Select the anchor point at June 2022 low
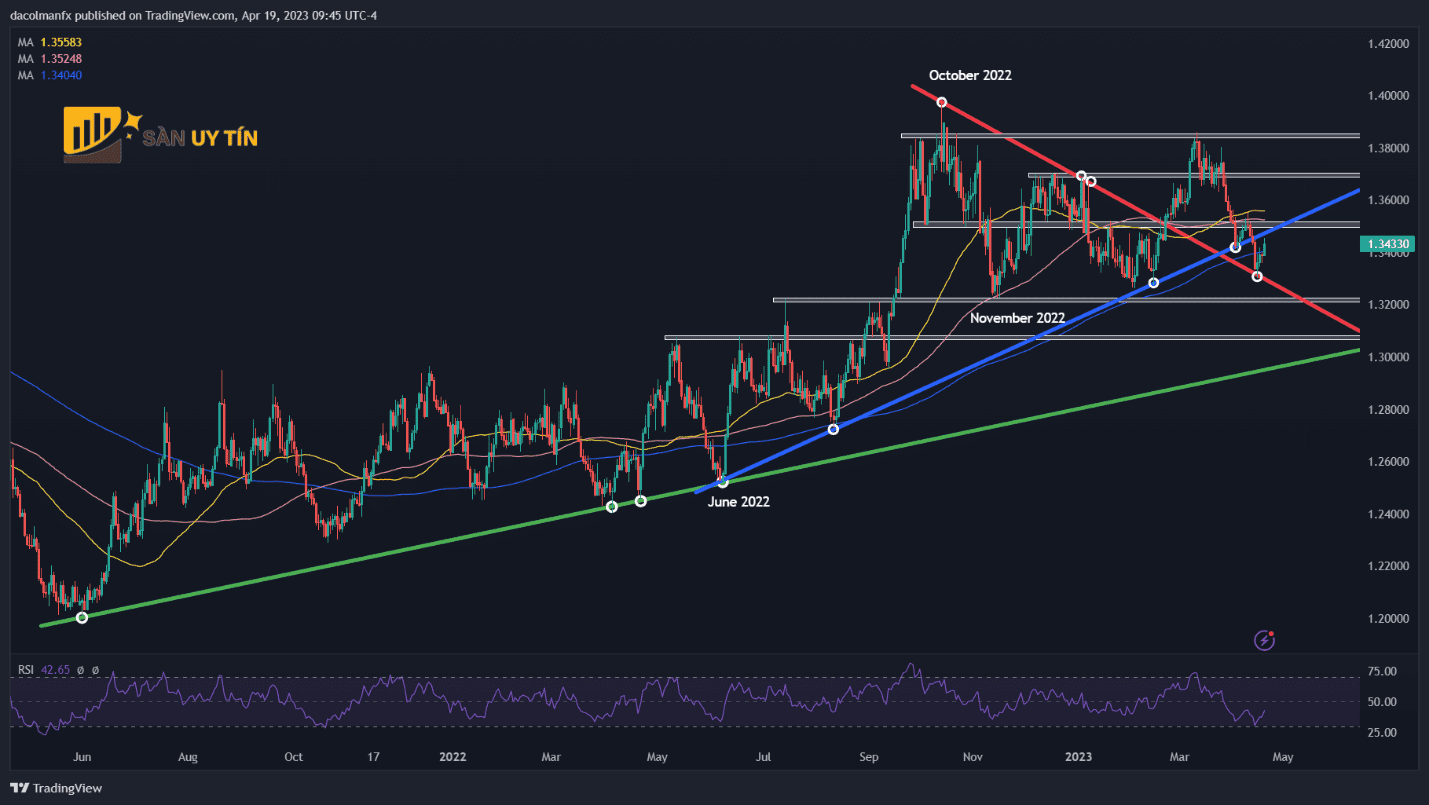Screen dimensions: 1429x805 tap(723, 482)
